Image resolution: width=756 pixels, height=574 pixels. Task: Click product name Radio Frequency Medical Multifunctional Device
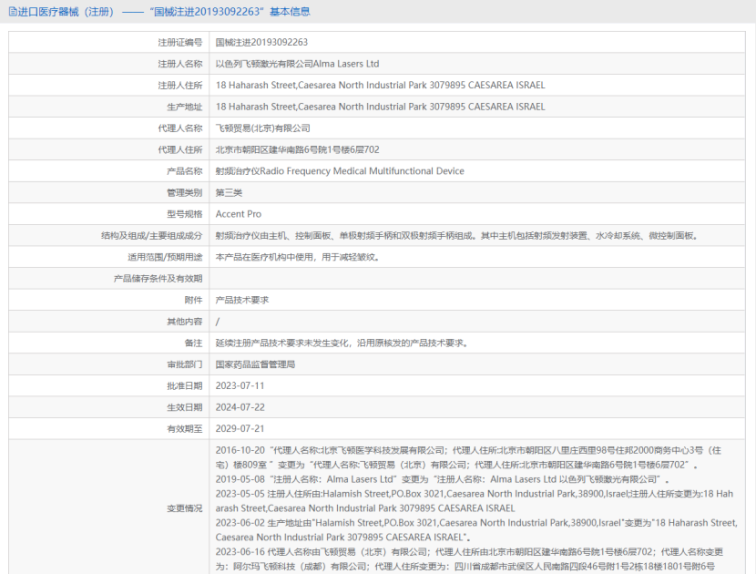340,171
